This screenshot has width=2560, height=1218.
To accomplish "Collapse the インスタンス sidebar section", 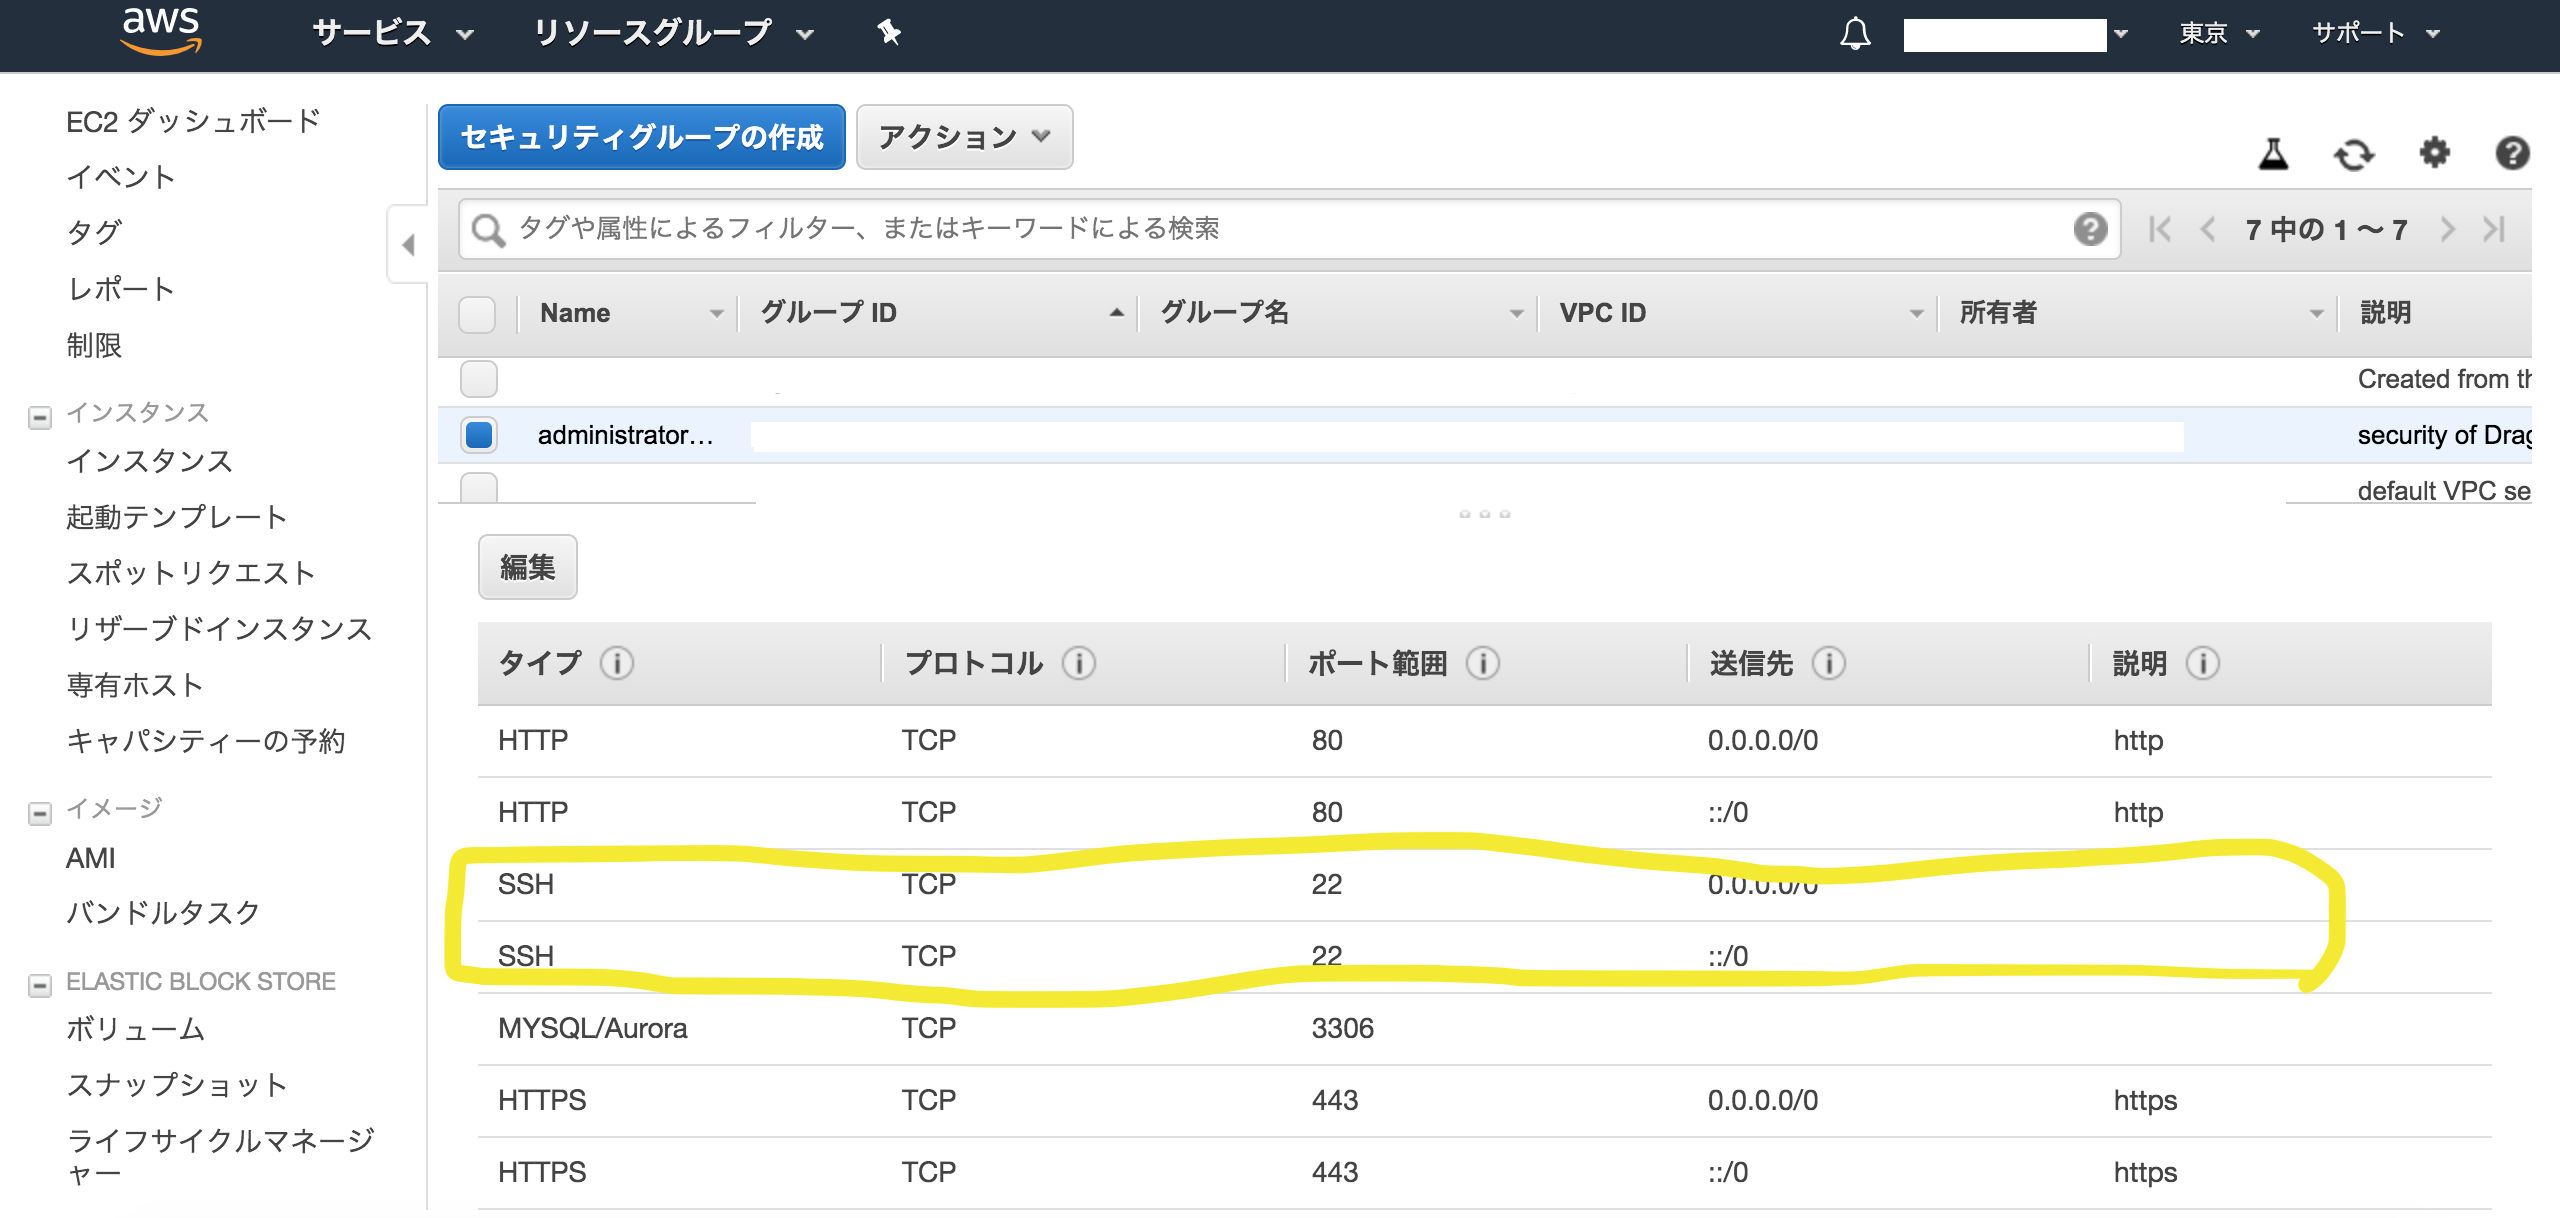I will 40,416.
